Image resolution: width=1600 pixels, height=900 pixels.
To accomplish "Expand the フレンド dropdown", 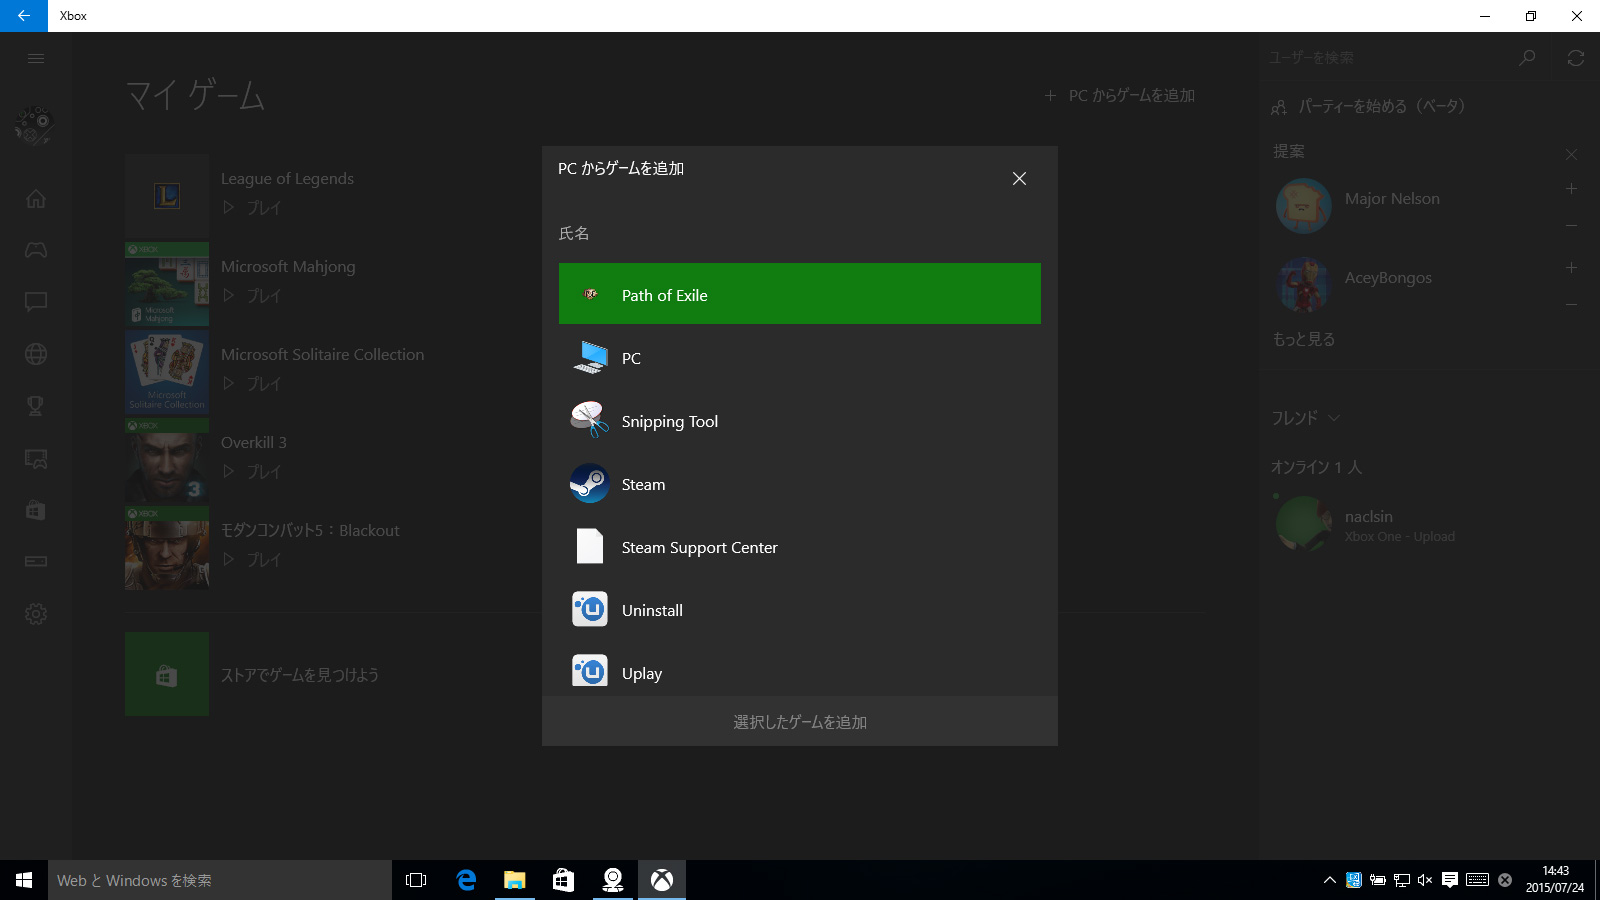I will (1305, 418).
